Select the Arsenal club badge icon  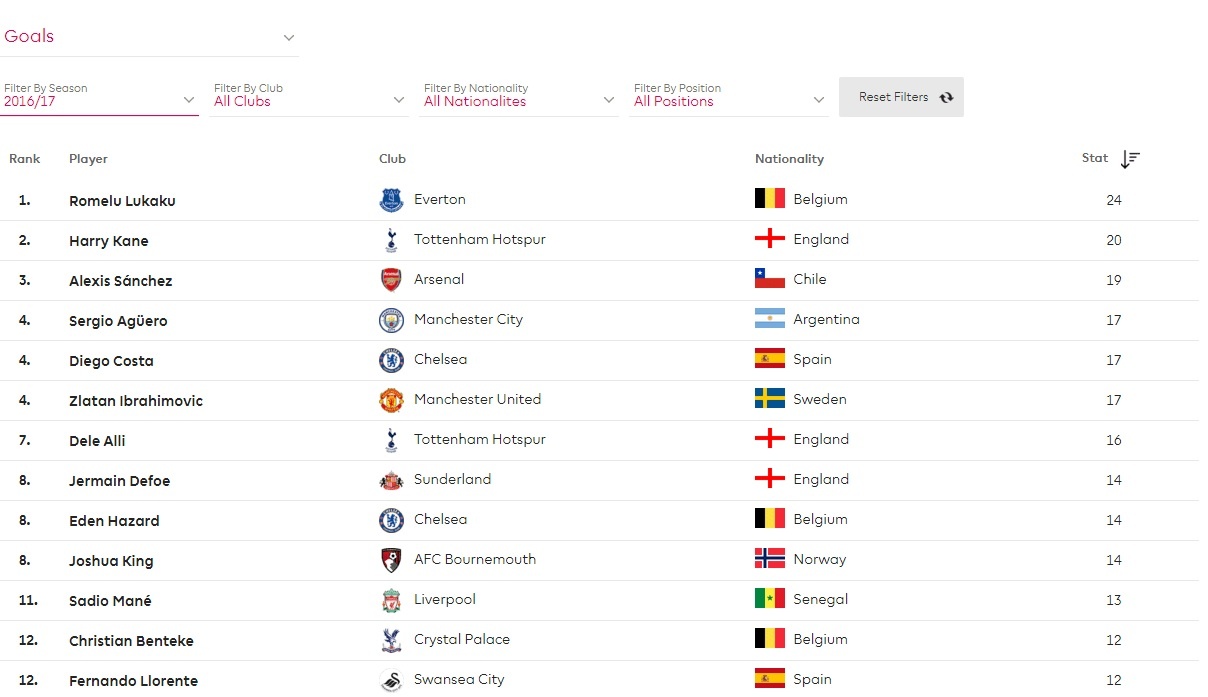(x=390, y=278)
